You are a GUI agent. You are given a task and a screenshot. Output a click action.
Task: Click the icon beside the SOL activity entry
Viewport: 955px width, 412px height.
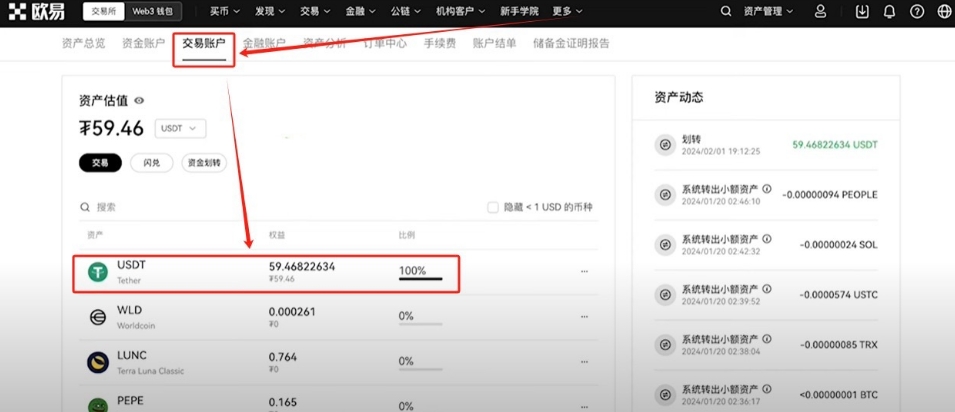(665, 245)
